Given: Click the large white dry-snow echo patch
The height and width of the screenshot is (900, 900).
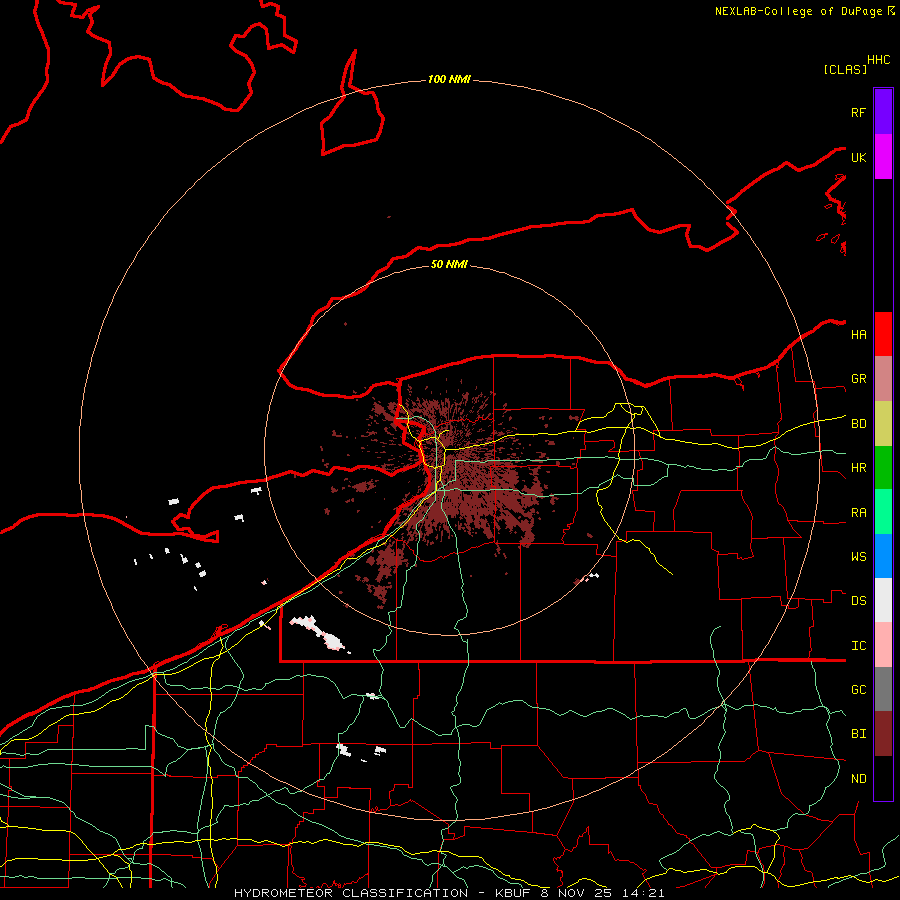Looking at the screenshot, I should point(319,633).
